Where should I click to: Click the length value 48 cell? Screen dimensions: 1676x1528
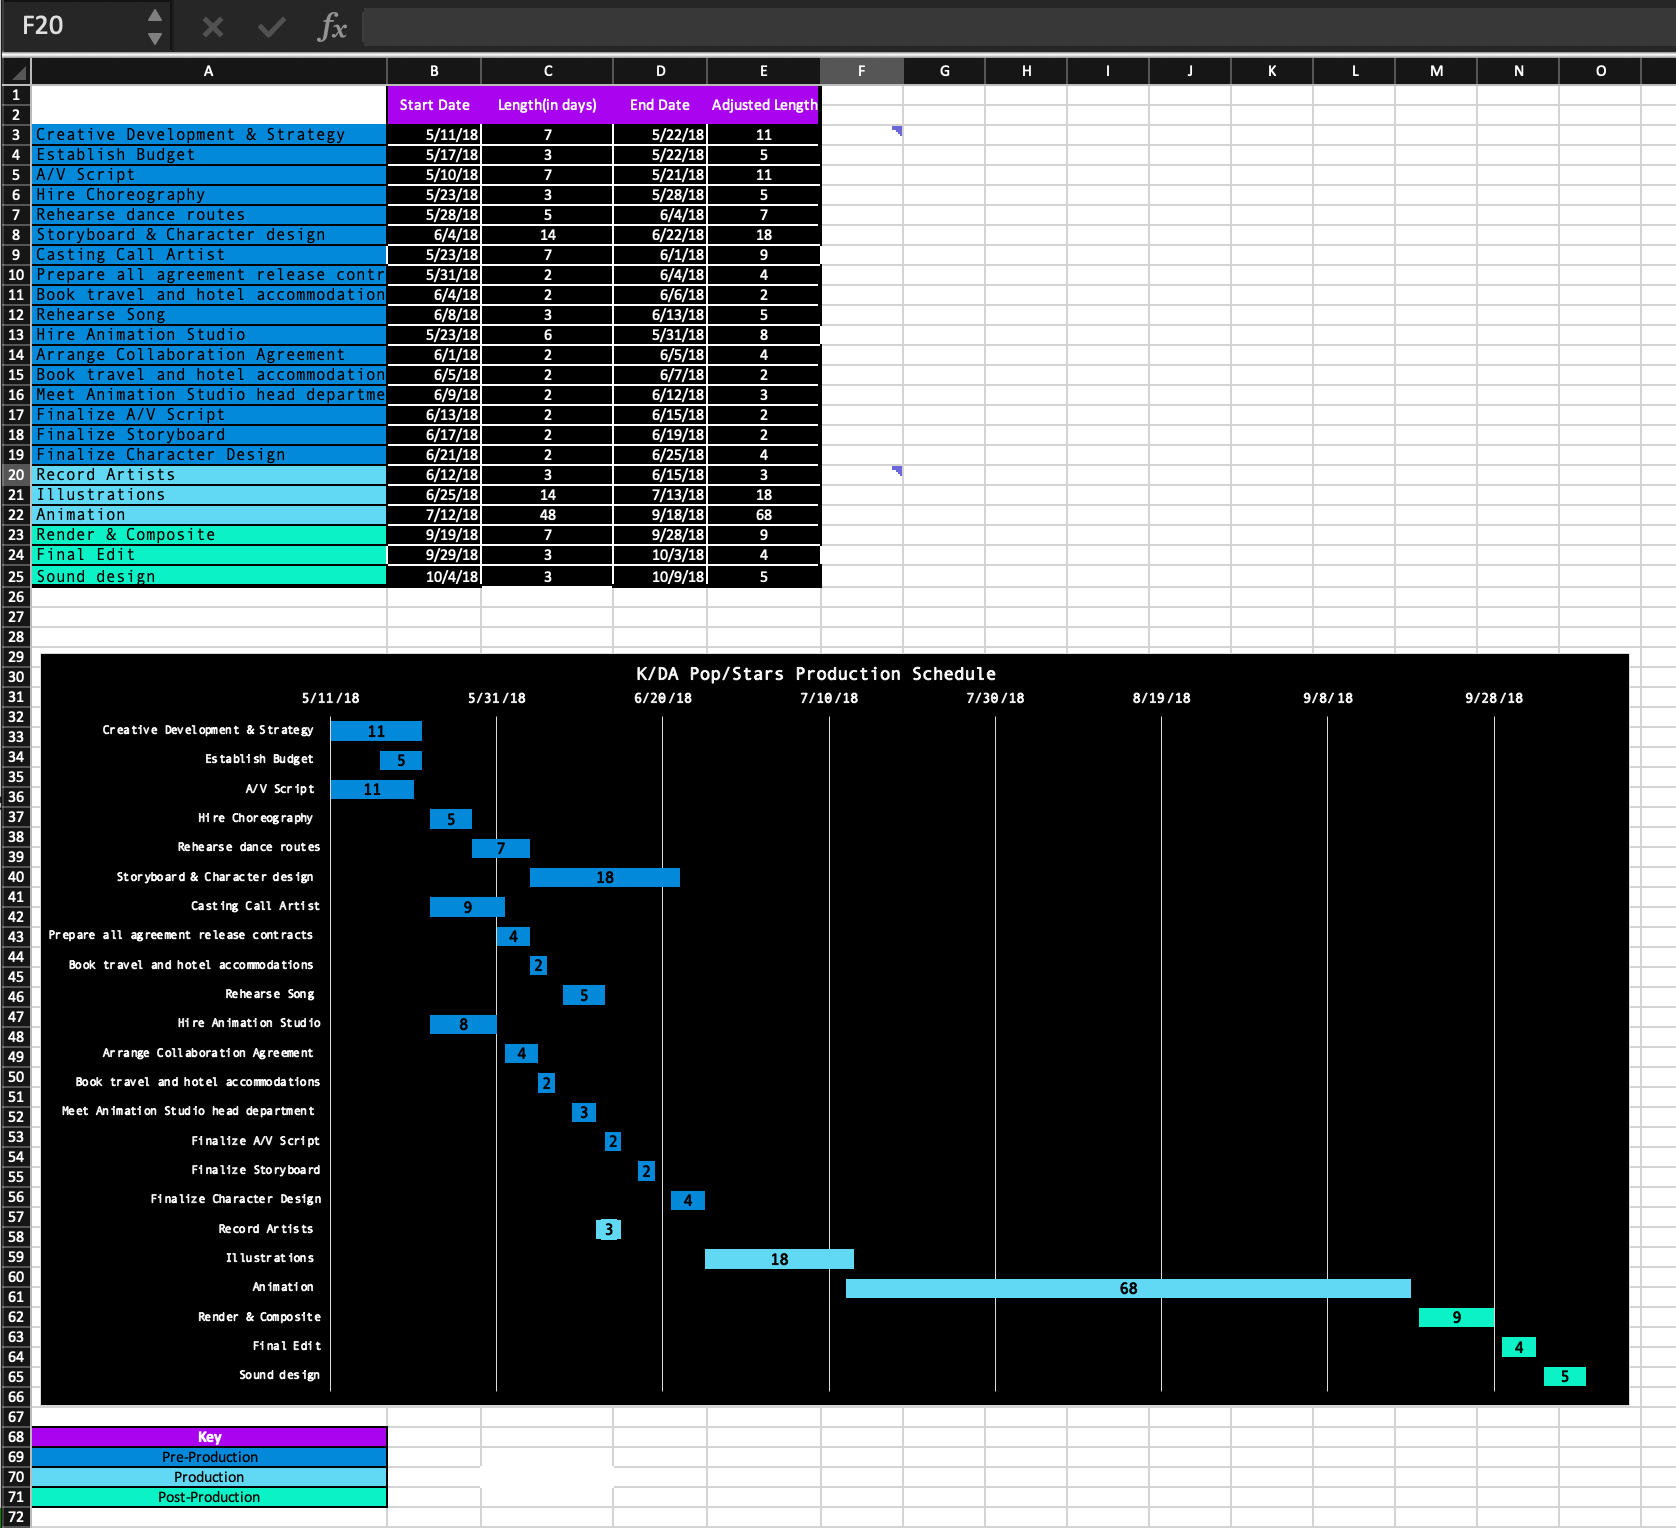pos(547,515)
